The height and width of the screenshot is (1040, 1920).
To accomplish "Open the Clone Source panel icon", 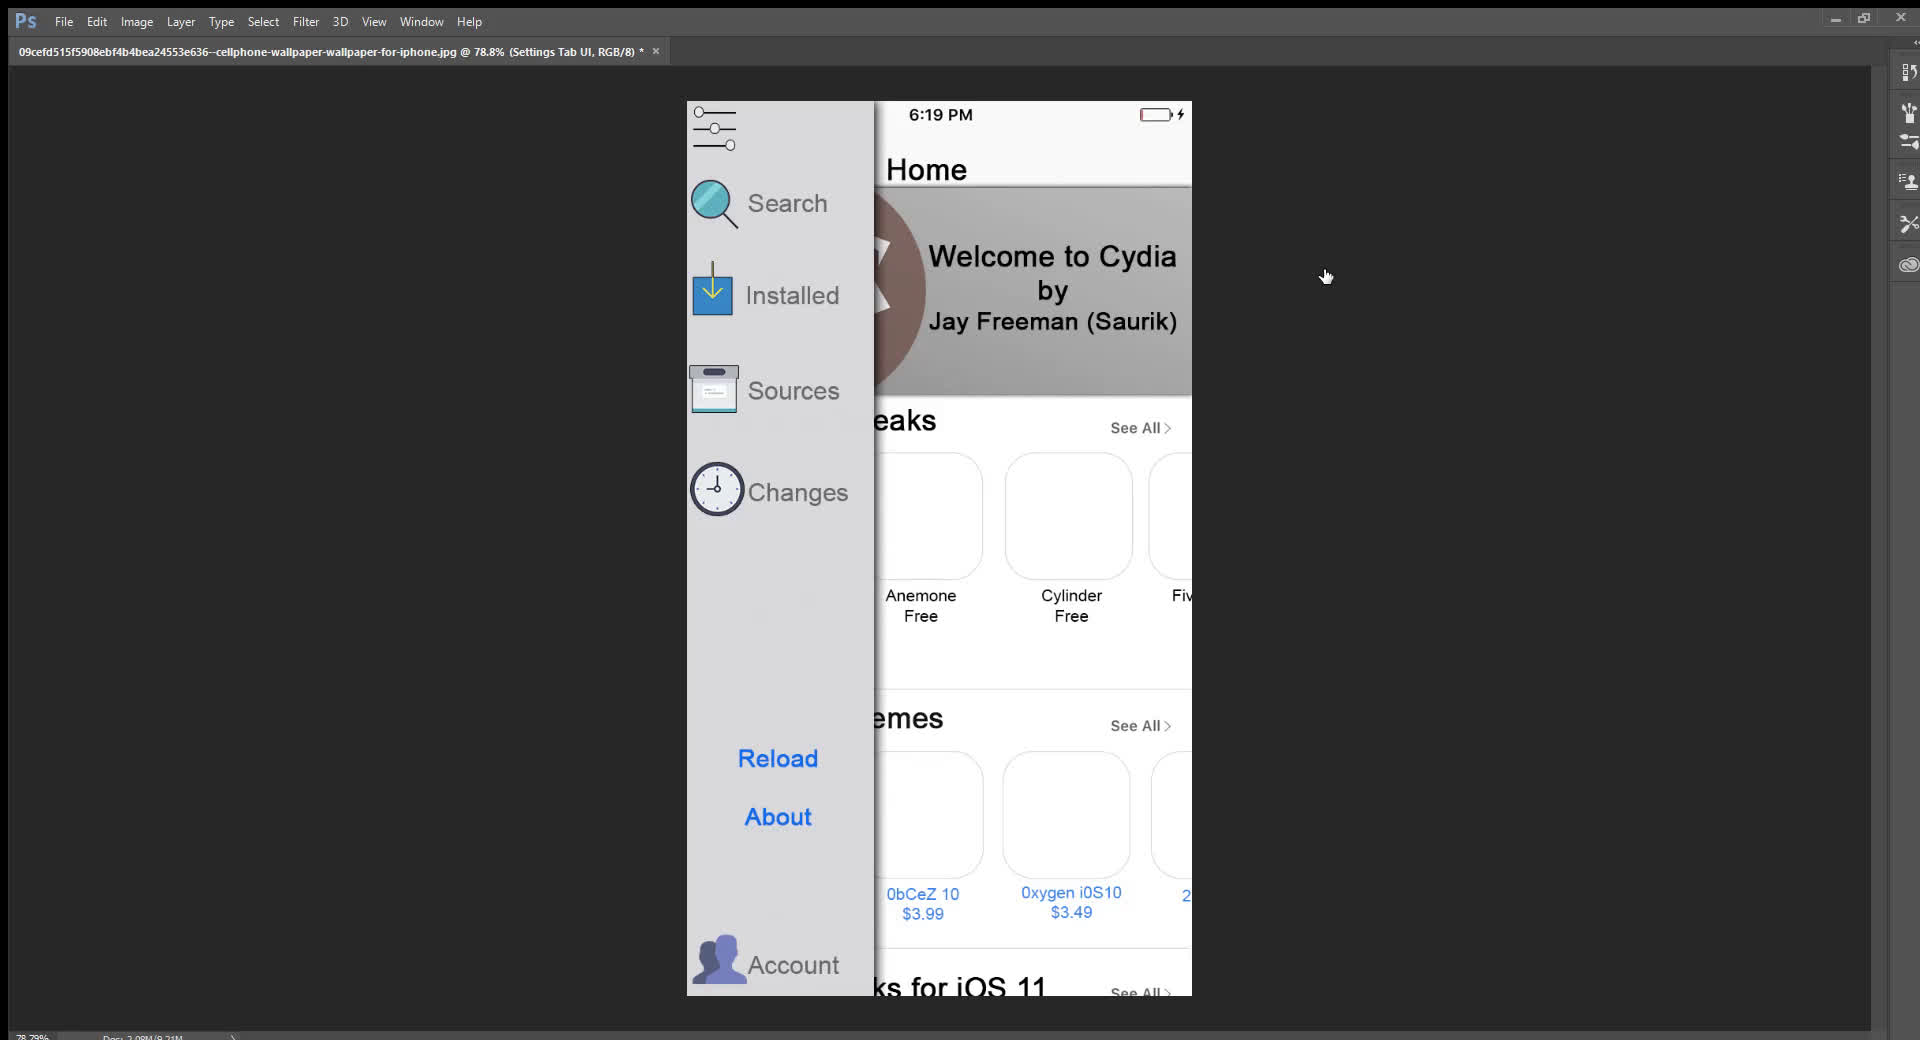I will click(x=1909, y=180).
